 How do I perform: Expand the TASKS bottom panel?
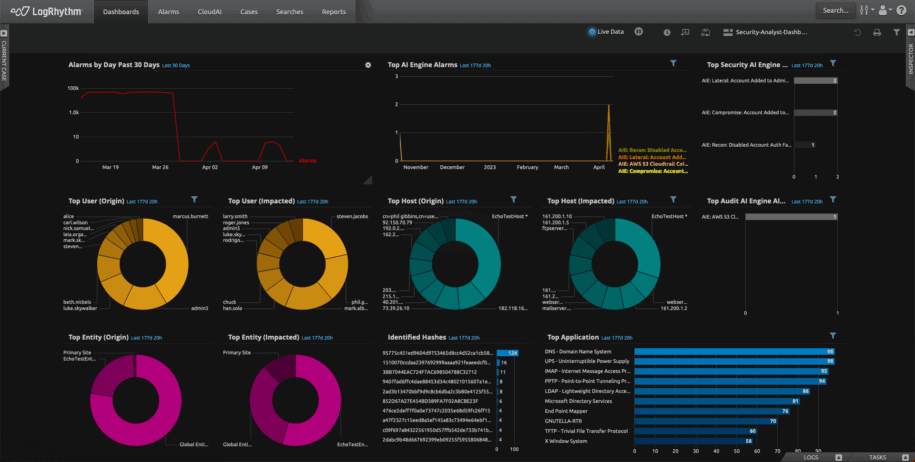(877, 457)
